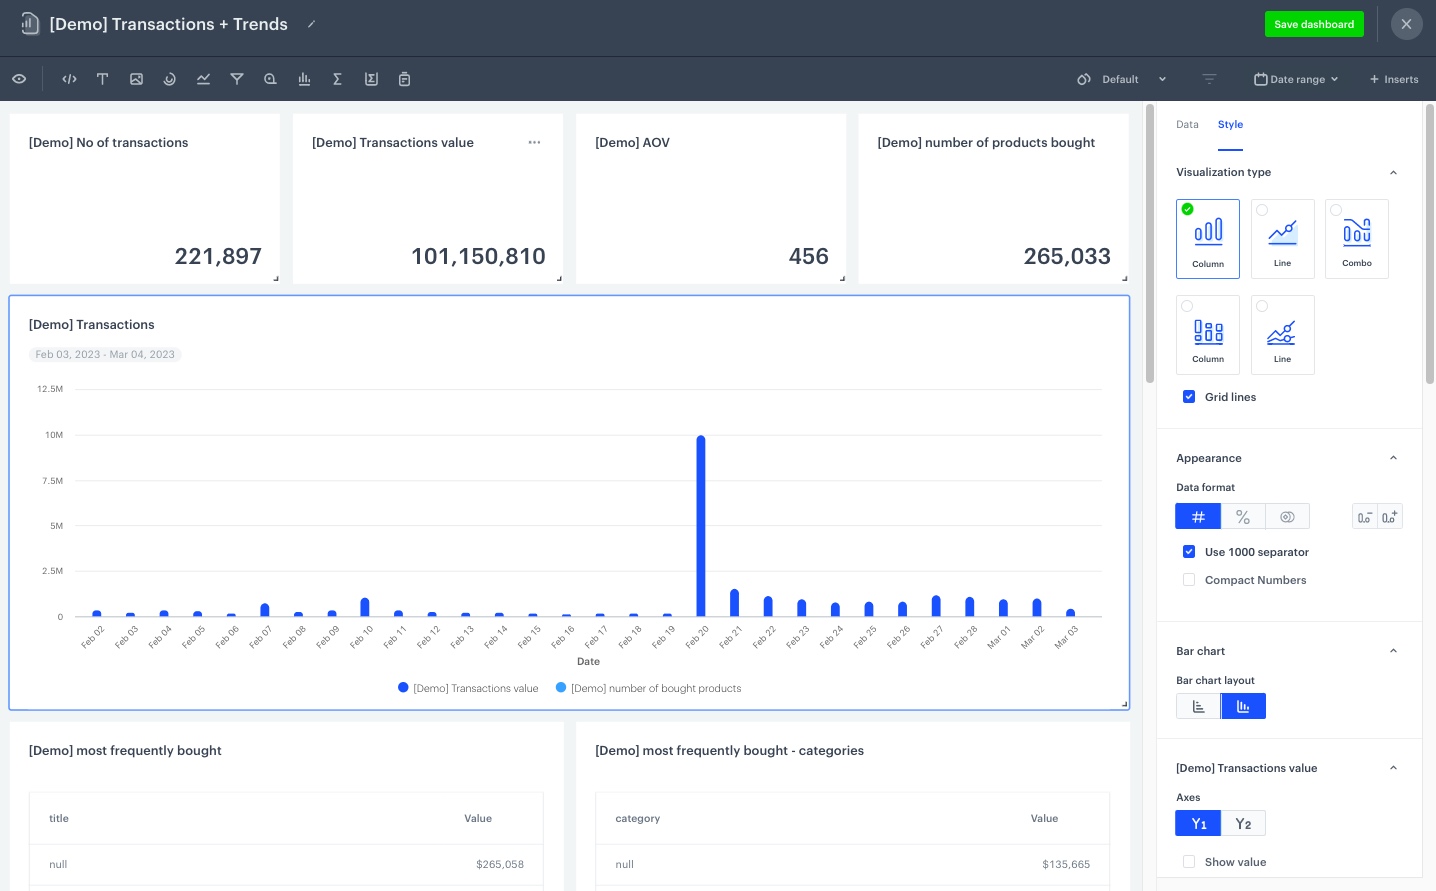Click the Save dashboard button
Viewport: 1436px width, 891px height.
click(1313, 24)
